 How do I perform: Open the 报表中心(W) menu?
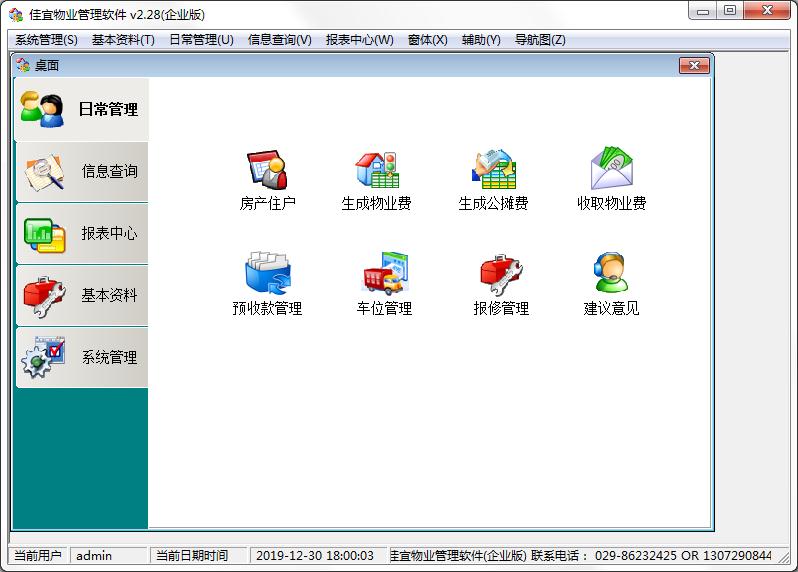[359, 40]
